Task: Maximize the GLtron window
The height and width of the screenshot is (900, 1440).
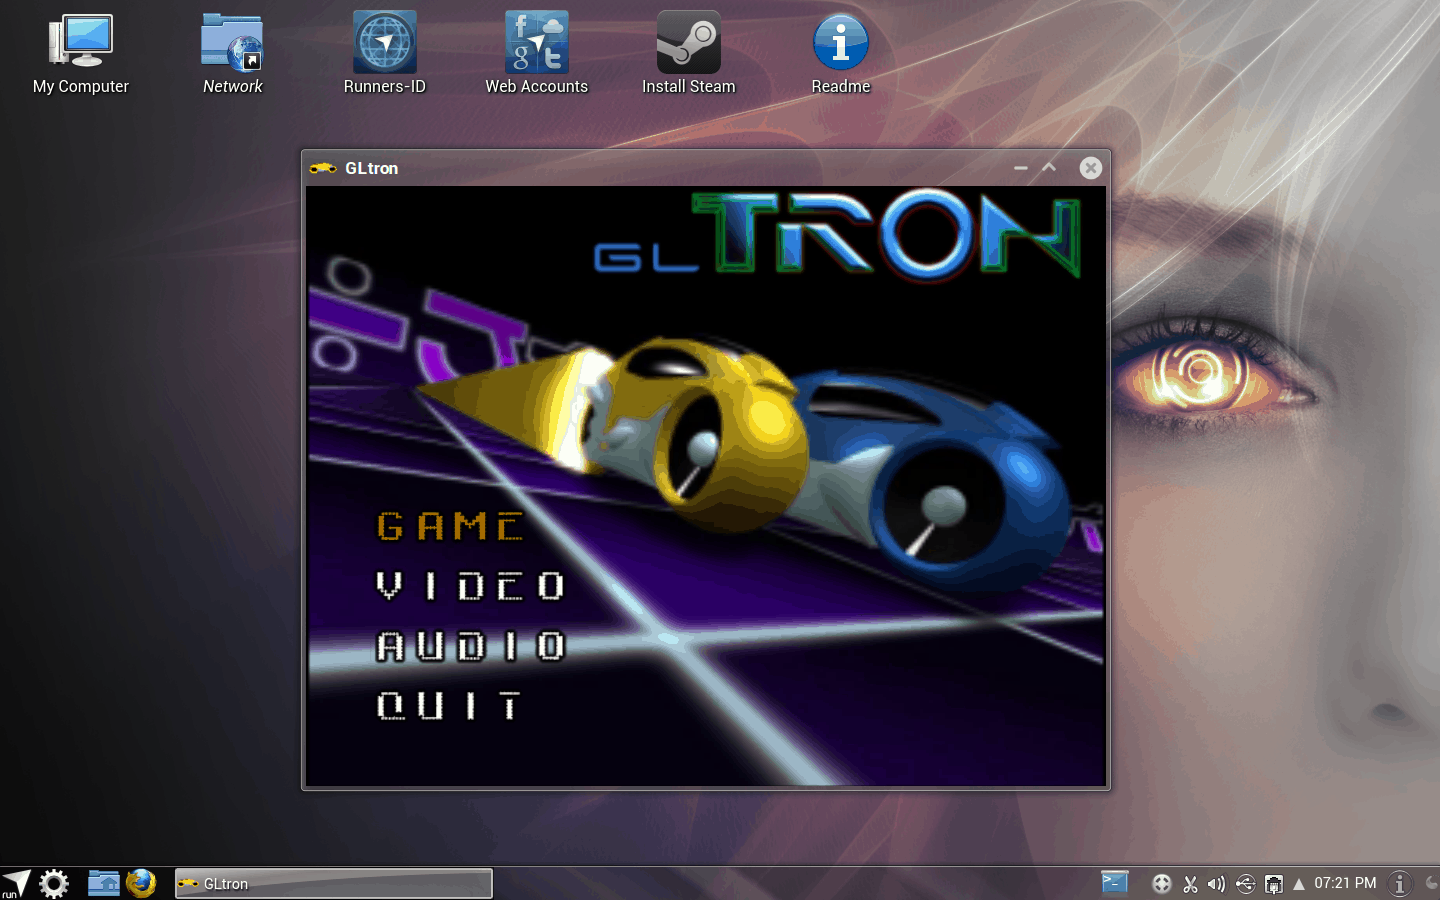Action: 1049,167
